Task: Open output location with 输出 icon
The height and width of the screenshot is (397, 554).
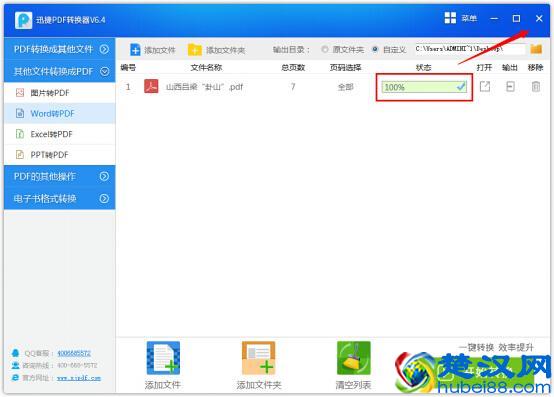Action: (510, 87)
